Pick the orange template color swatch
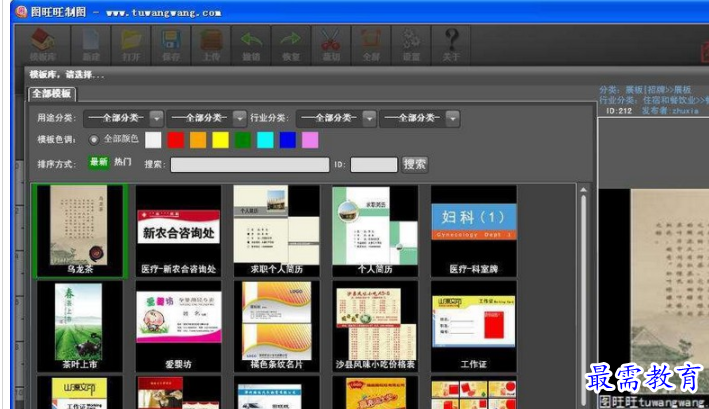 pyautogui.click(x=198, y=140)
